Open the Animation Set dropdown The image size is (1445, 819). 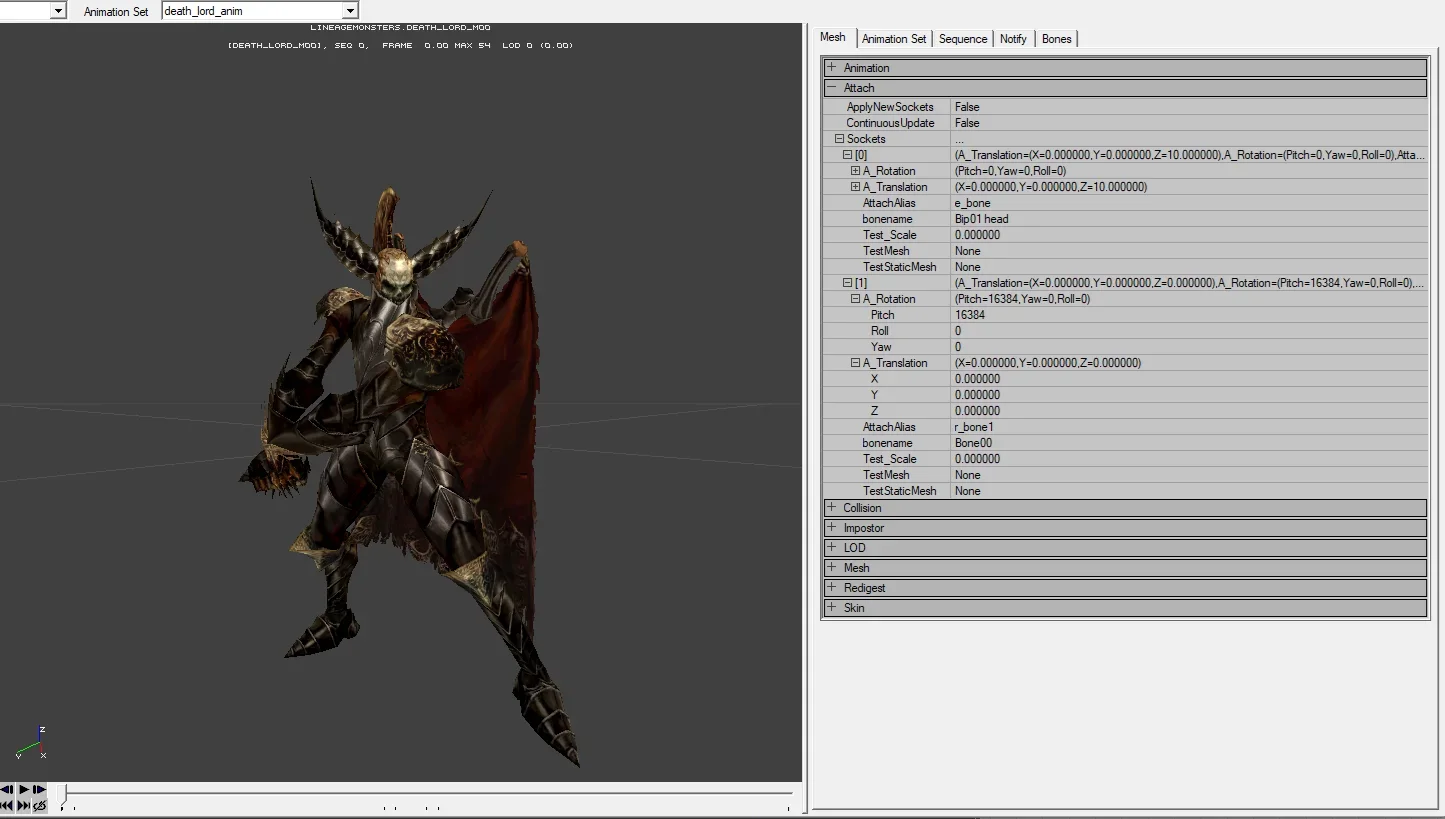pyautogui.click(x=349, y=11)
